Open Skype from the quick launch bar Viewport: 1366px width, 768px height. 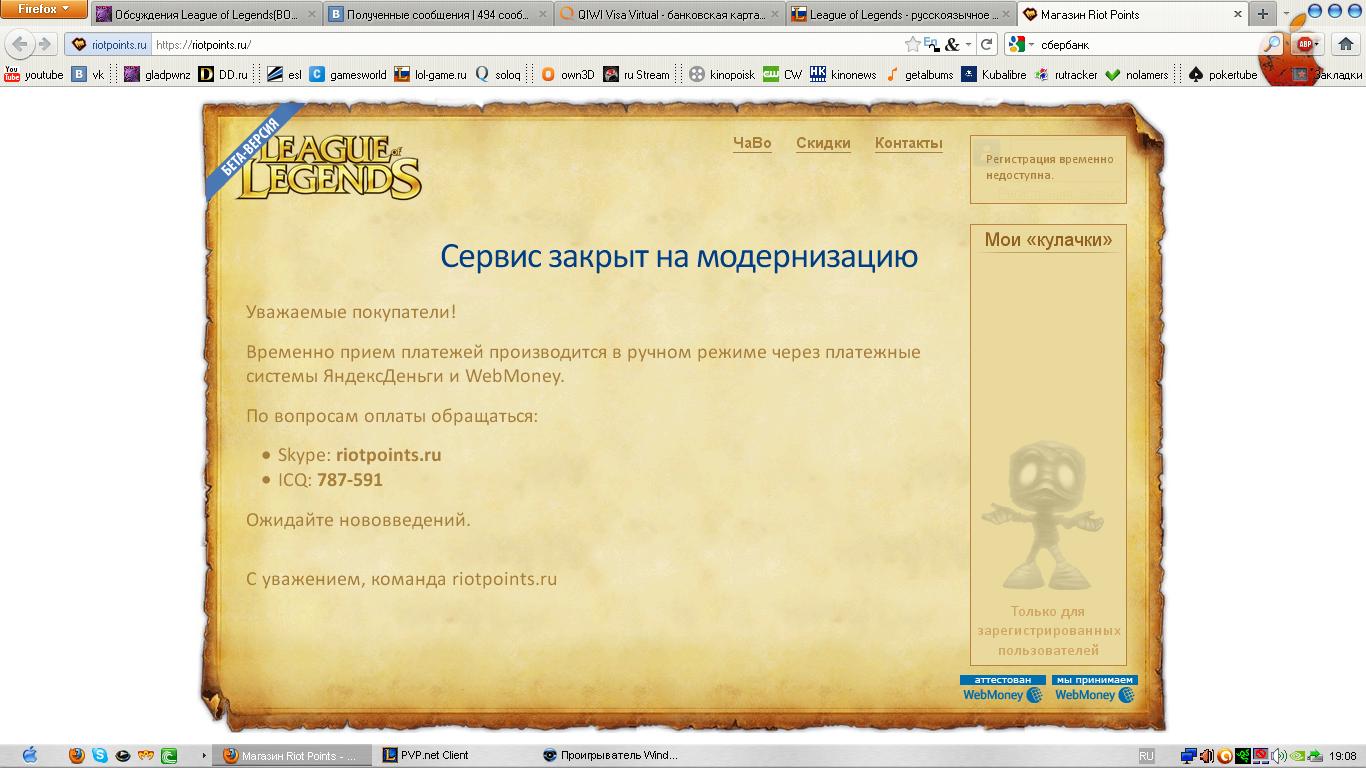click(x=100, y=756)
